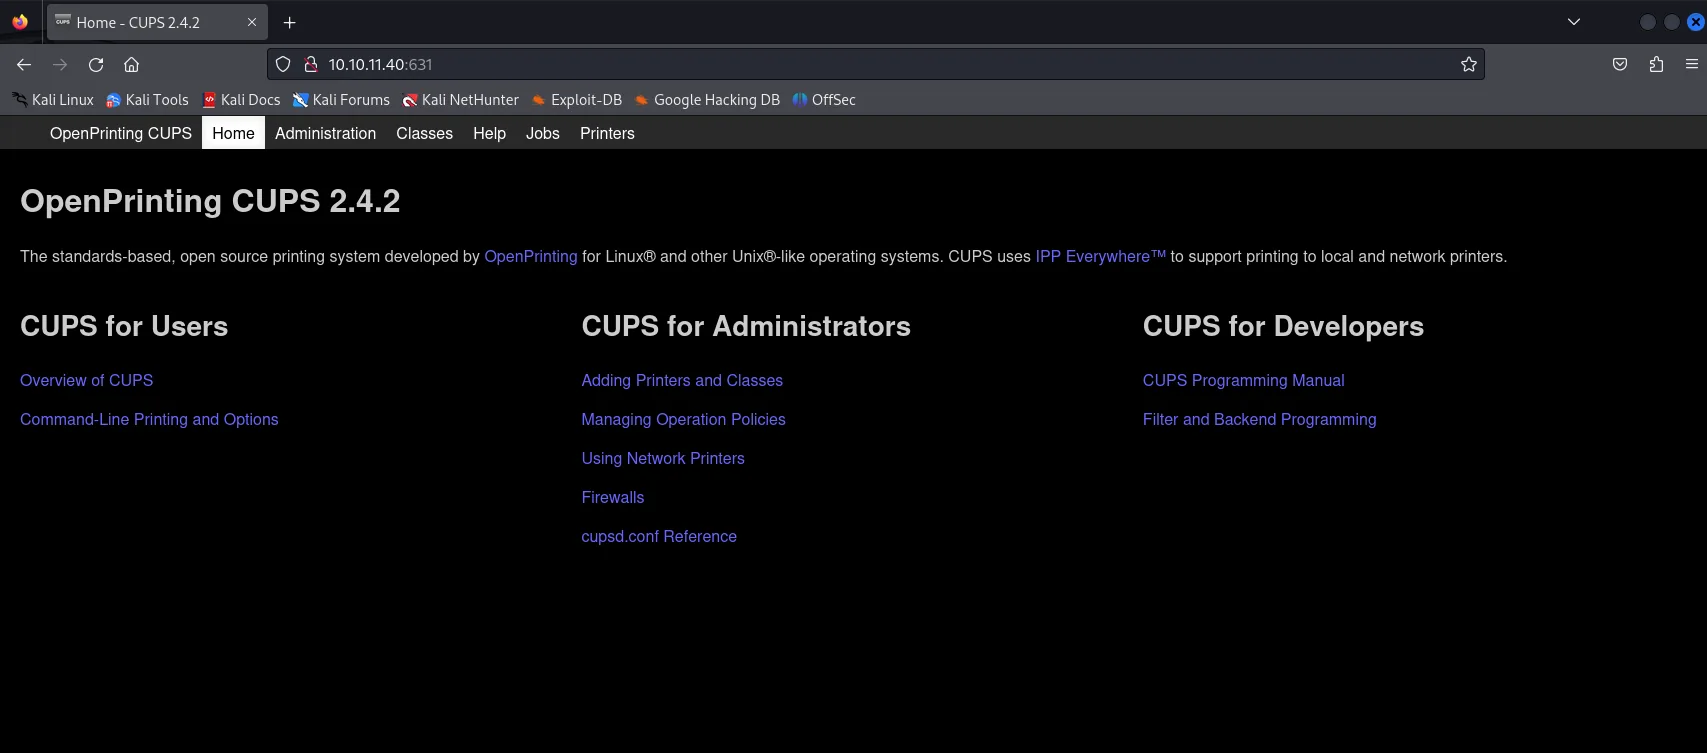Image resolution: width=1707 pixels, height=753 pixels.
Task: Open the Administration tab in CUPS
Action: pos(325,133)
